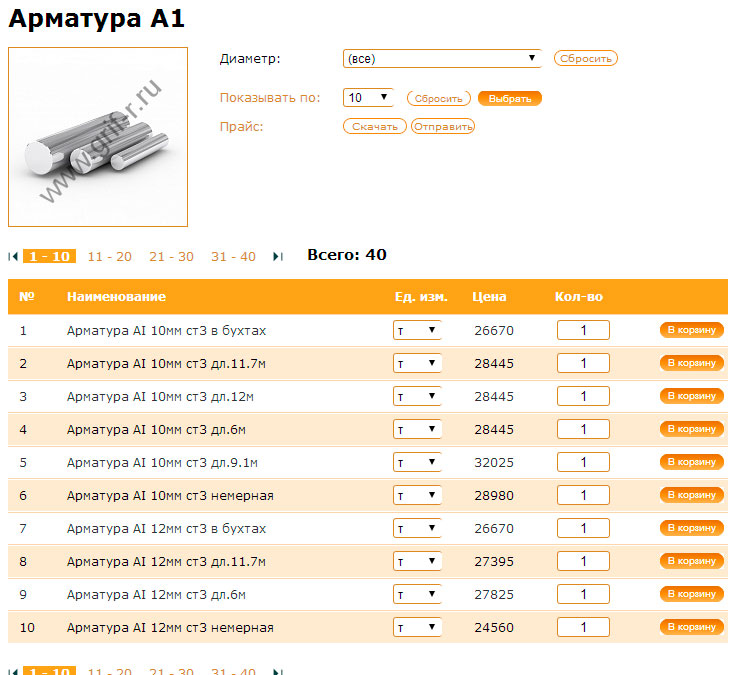
Task: Click quantity field for 12мм дл.6м row
Action: tap(583, 594)
